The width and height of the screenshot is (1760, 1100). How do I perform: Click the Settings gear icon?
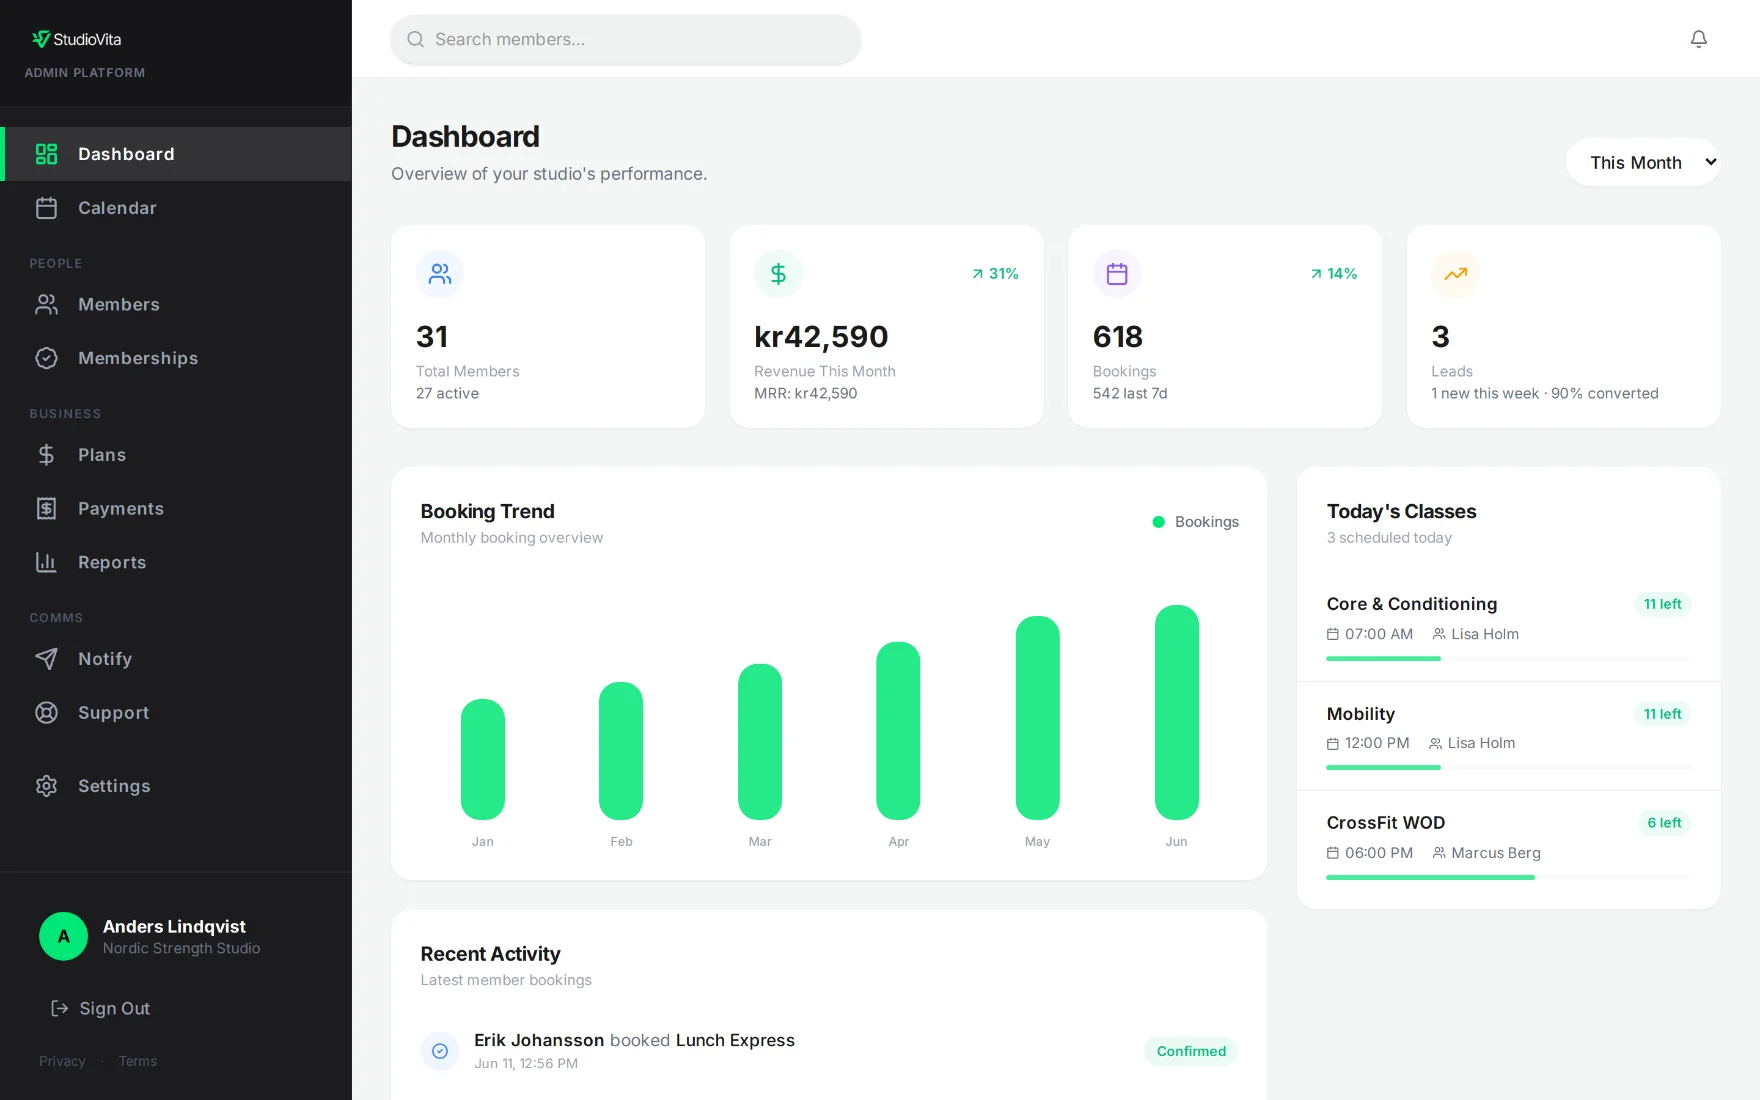tap(46, 786)
